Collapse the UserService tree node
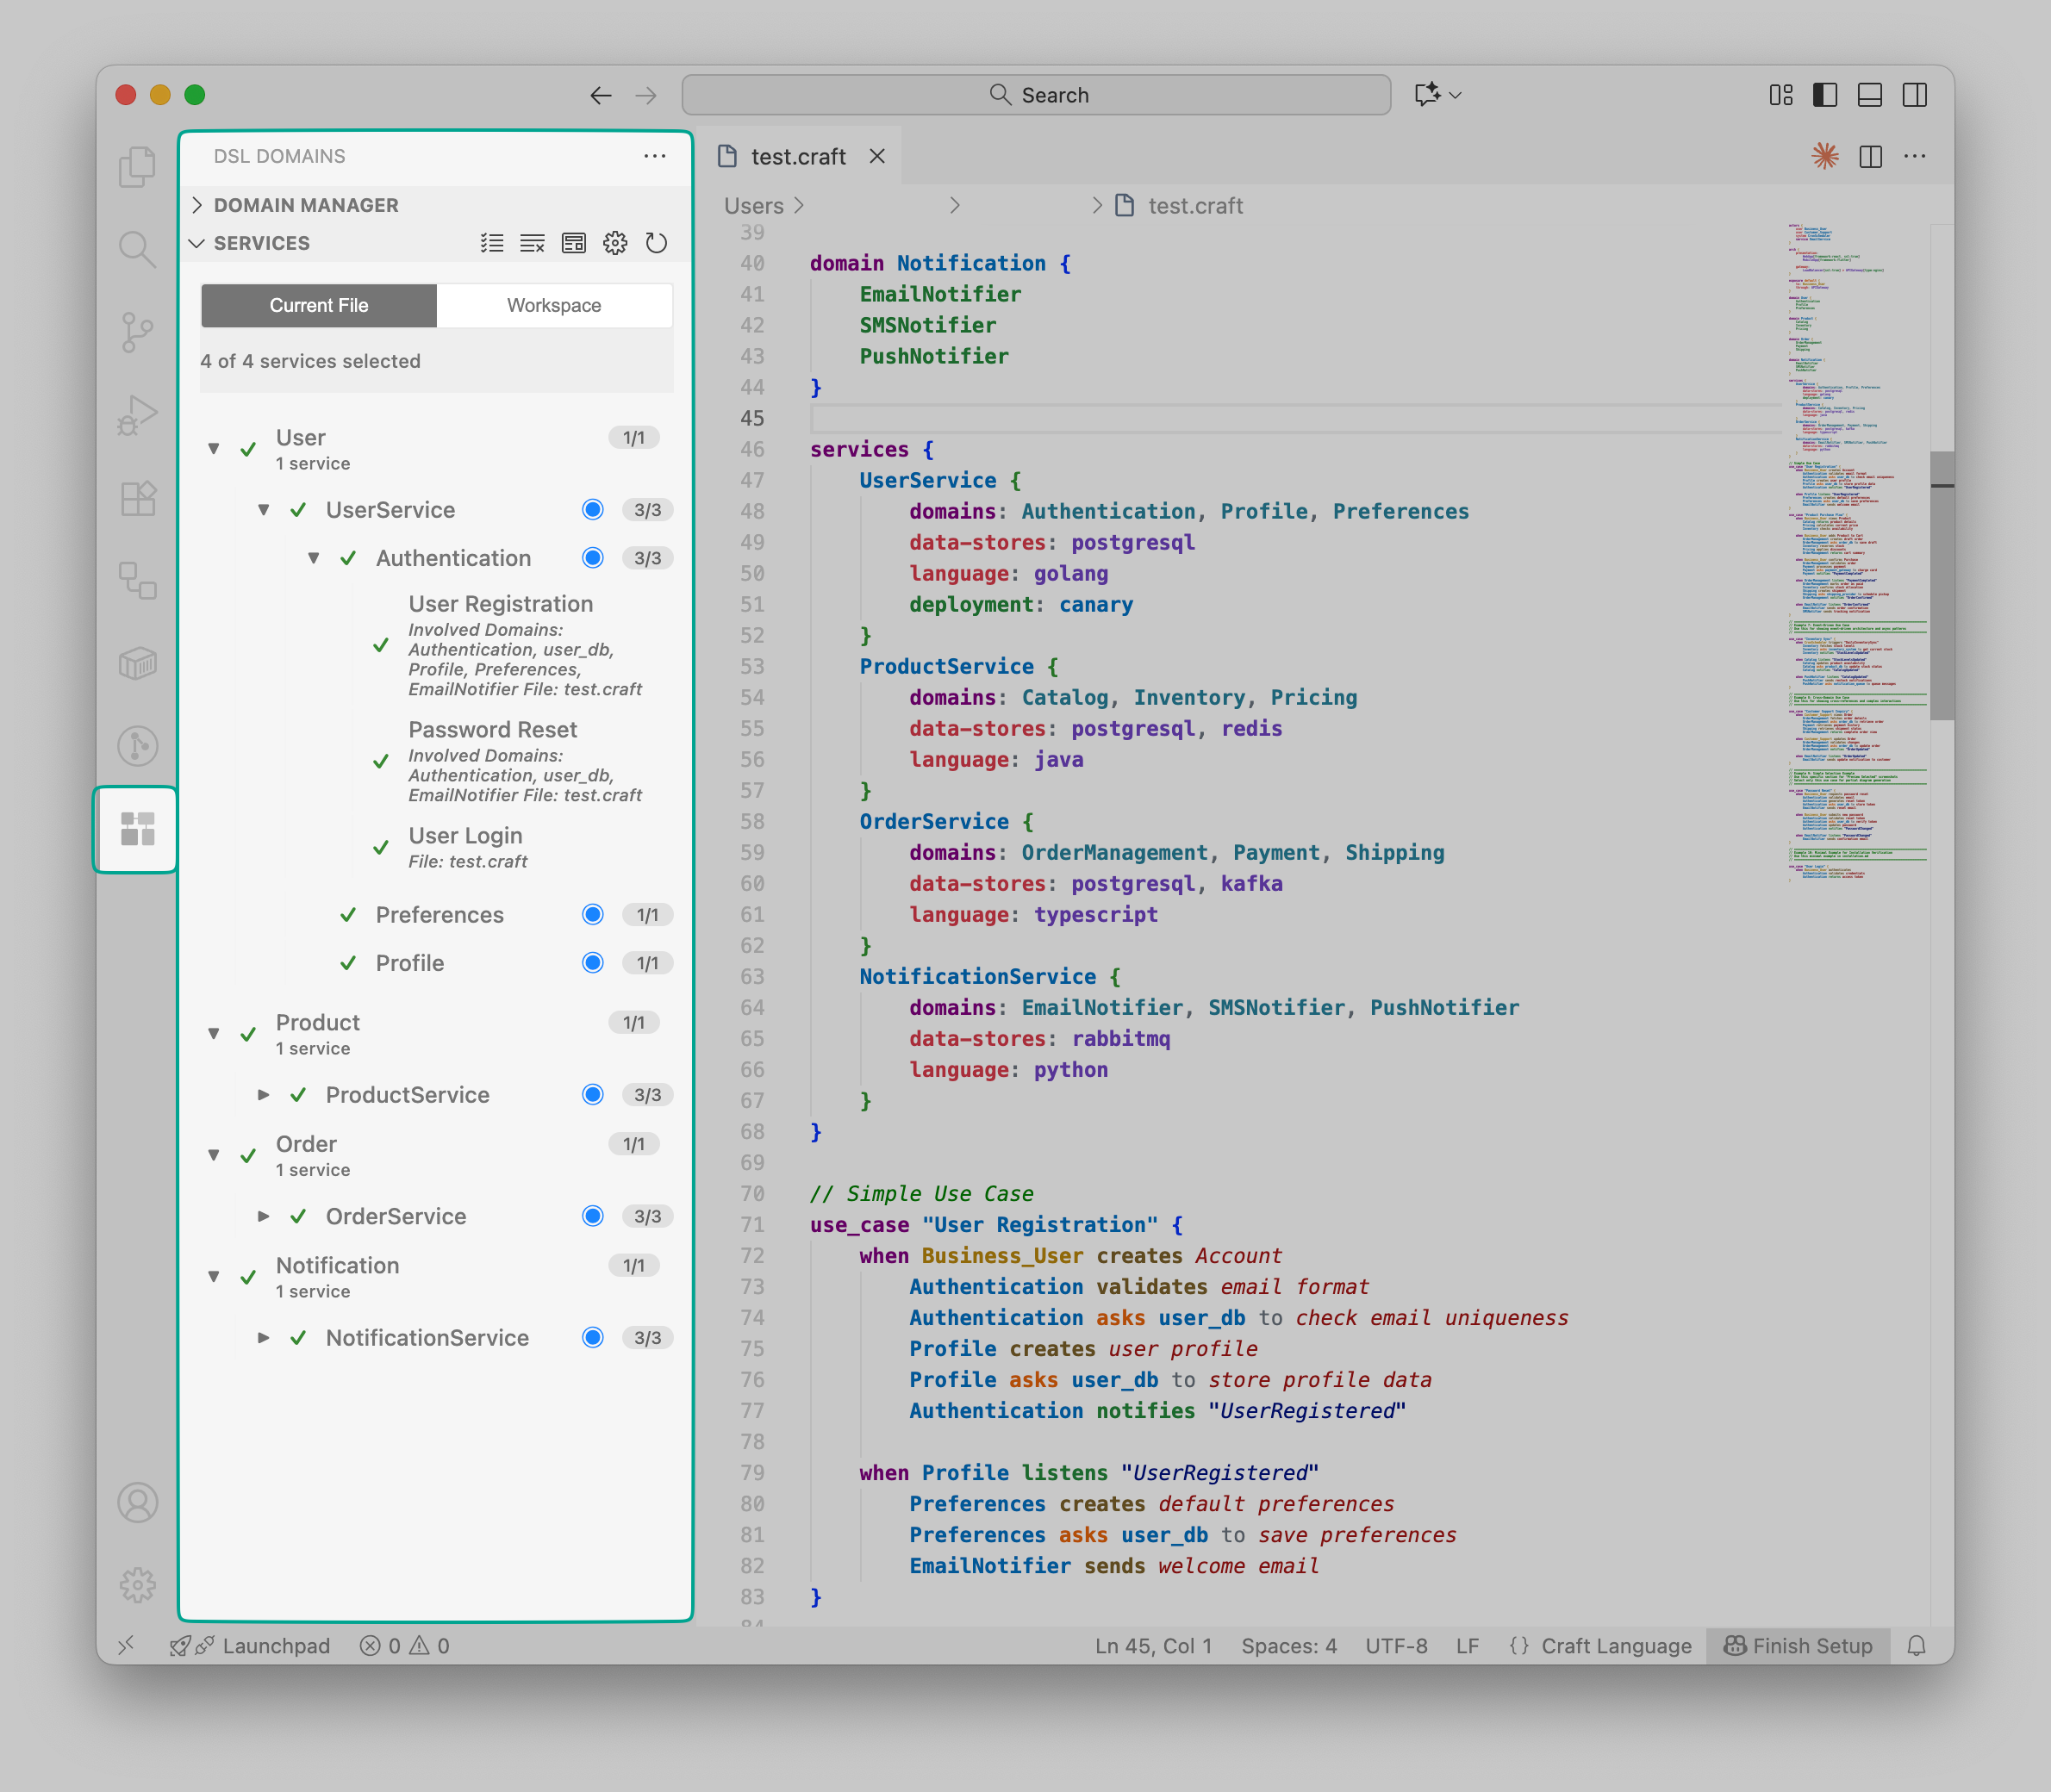The image size is (2051, 1792). tap(263, 510)
